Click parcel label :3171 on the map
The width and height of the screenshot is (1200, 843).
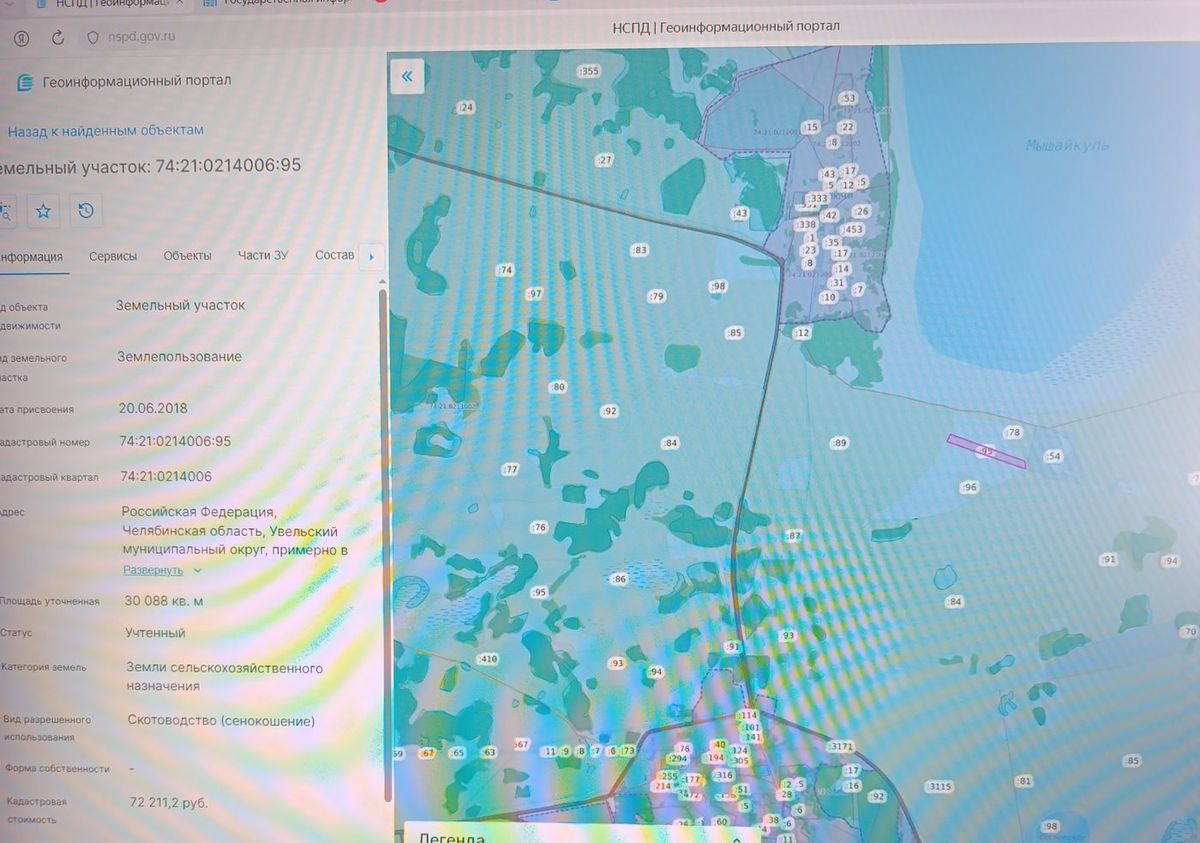(841, 747)
